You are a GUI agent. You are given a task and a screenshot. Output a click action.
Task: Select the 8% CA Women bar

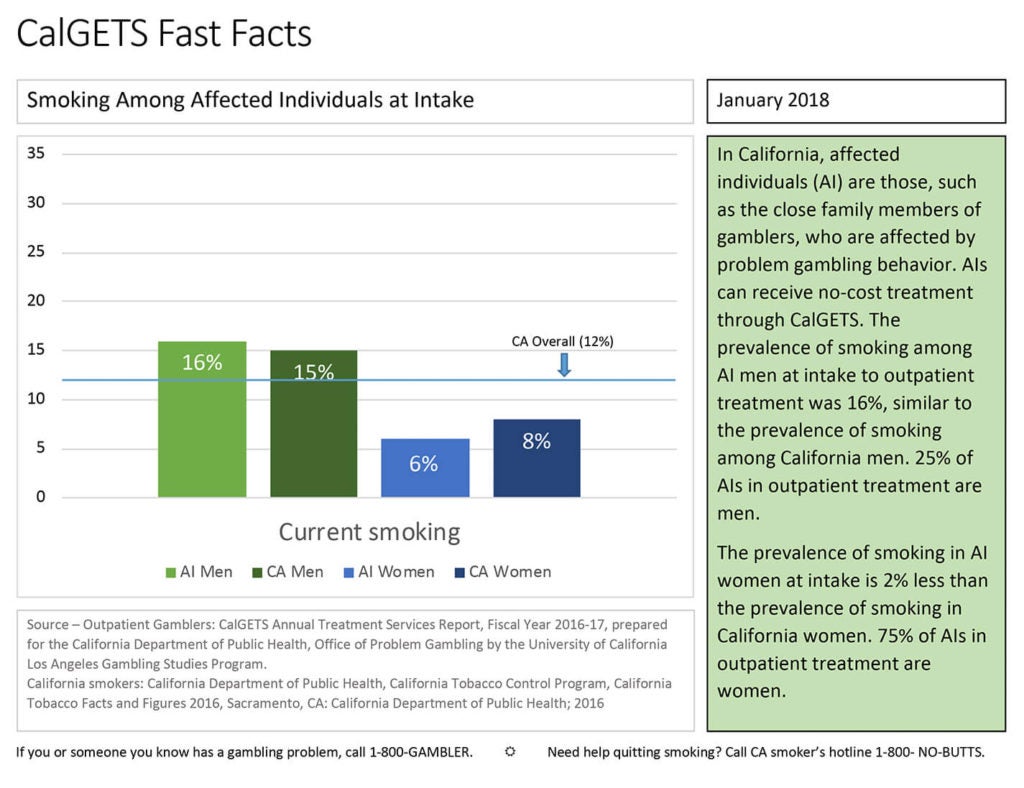(536, 458)
